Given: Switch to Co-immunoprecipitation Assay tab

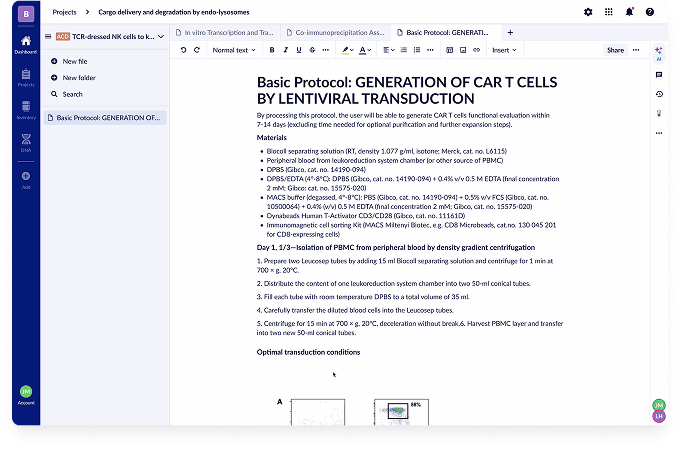Looking at the screenshot, I should pos(335,33).
